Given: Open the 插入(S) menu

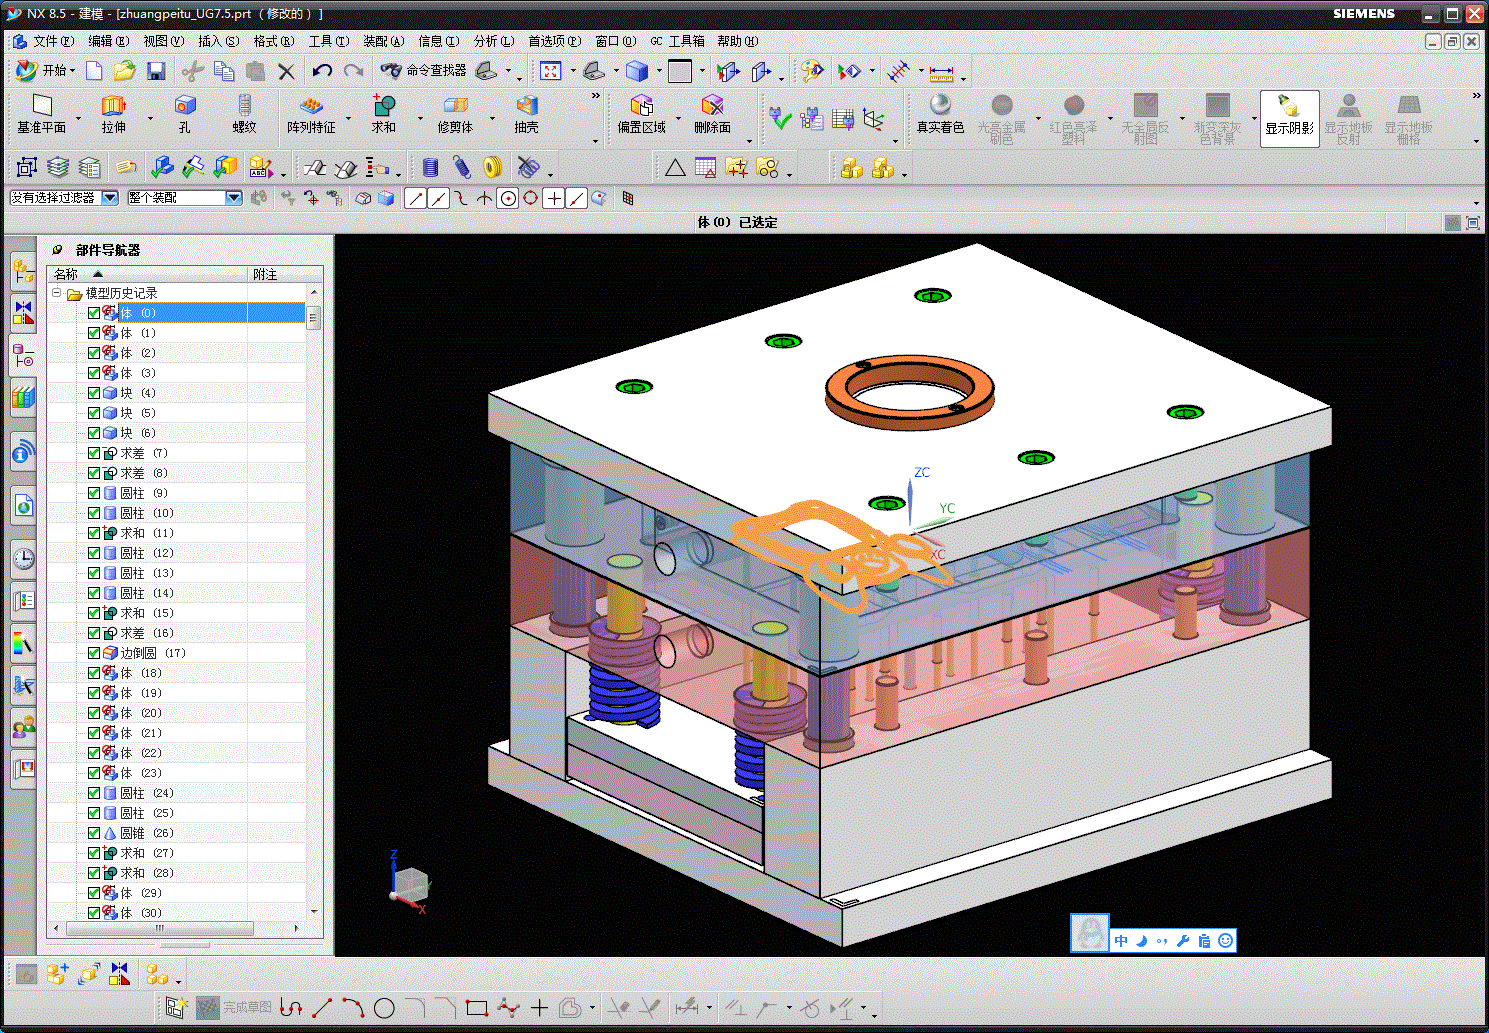Looking at the screenshot, I should click(218, 41).
